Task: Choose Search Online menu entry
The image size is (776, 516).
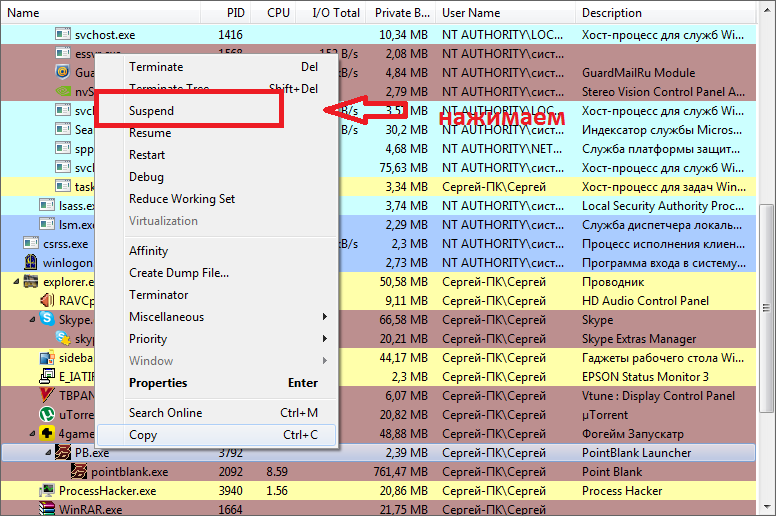Action: tap(218, 413)
